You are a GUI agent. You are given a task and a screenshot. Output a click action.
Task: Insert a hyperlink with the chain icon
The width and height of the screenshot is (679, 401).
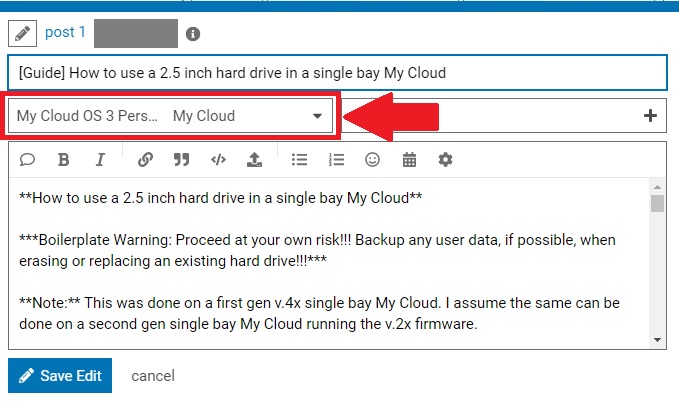click(x=145, y=160)
